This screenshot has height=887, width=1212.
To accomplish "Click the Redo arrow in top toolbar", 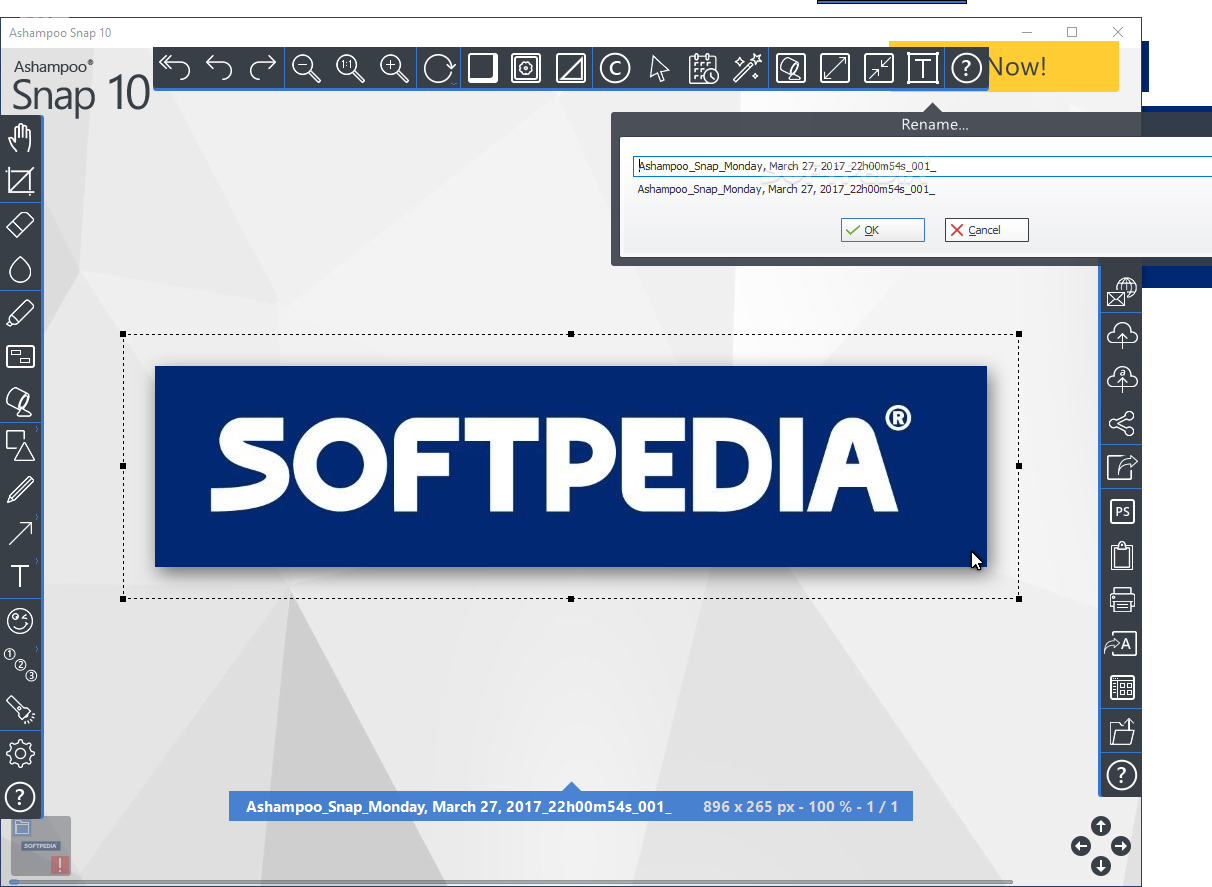I will (263, 68).
